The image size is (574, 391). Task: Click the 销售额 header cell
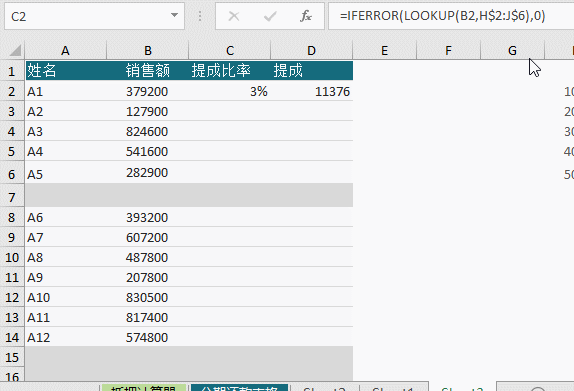(148, 71)
